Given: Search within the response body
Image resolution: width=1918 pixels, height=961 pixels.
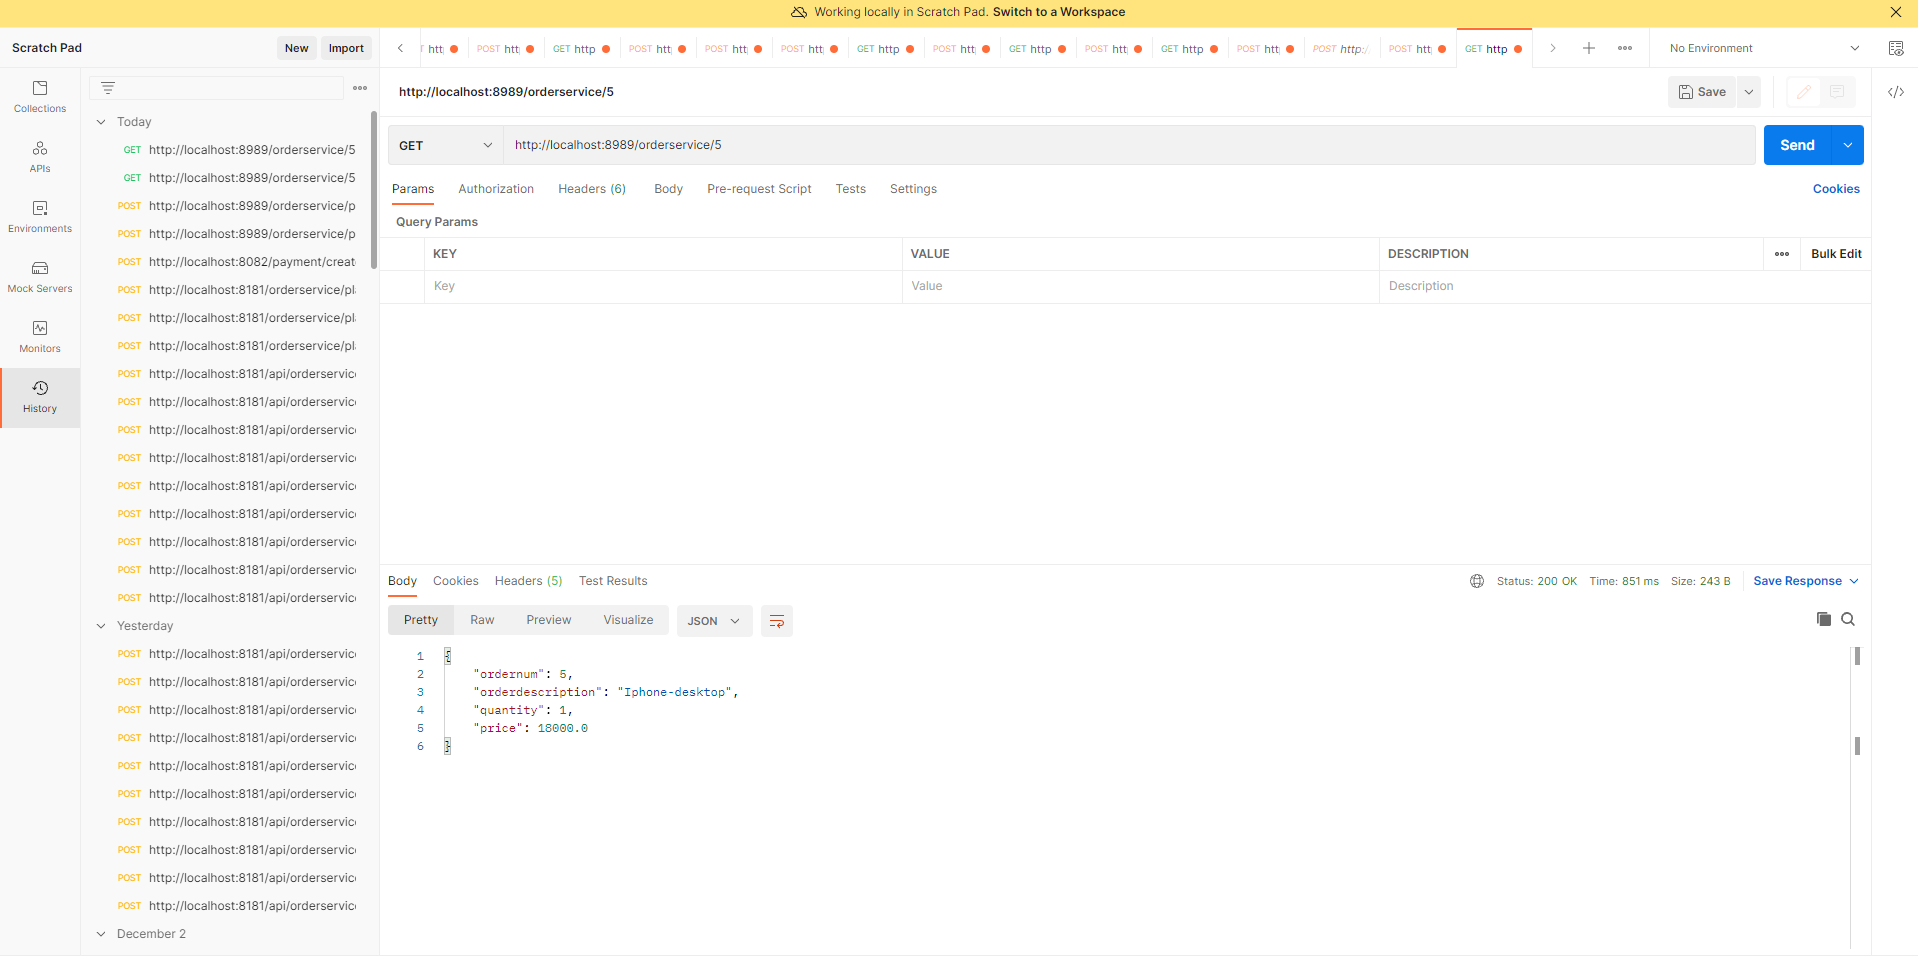Looking at the screenshot, I should [x=1848, y=619].
